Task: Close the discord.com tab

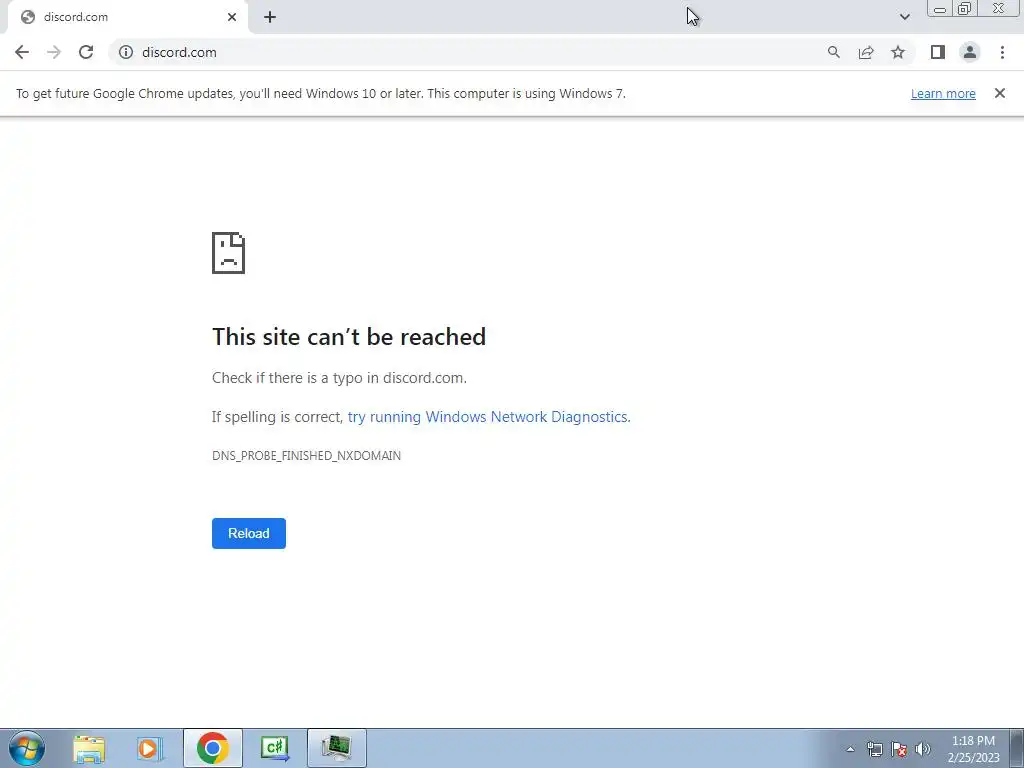Action: [232, 17]
